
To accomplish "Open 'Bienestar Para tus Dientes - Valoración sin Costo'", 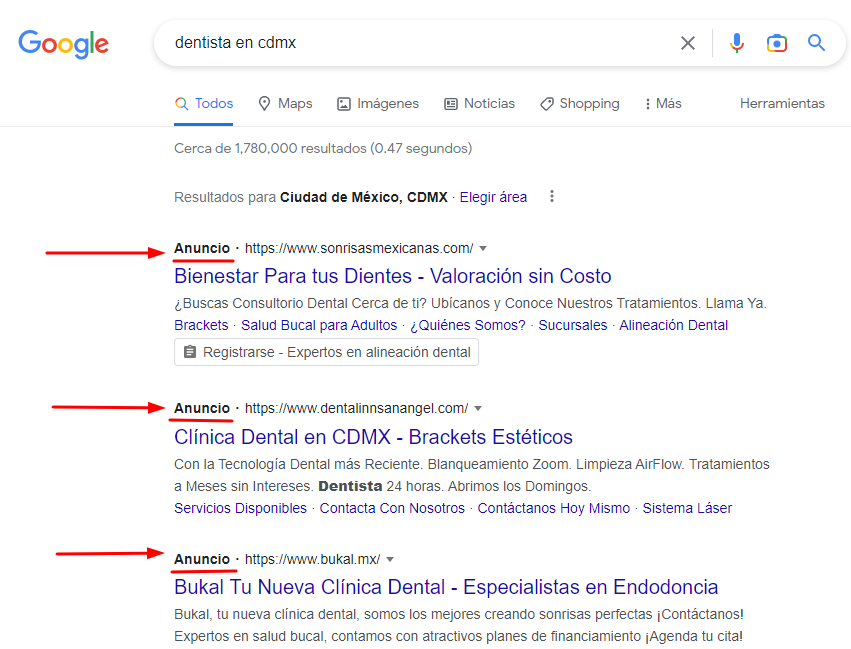I will point(393,276).
